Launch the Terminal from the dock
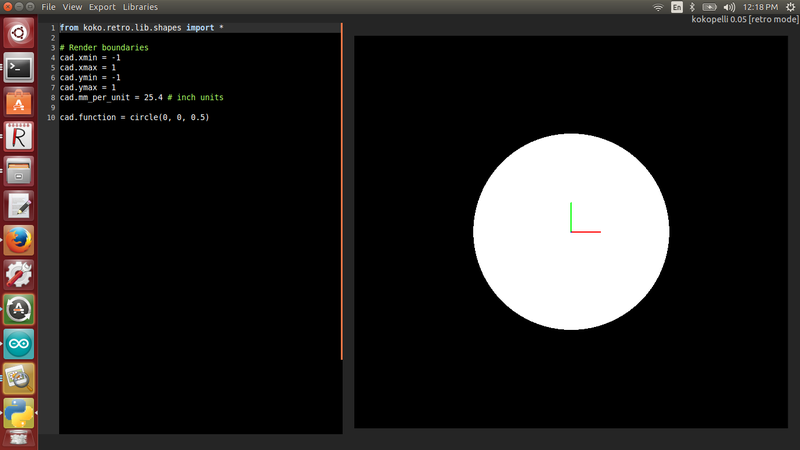 tap(19, 67)
